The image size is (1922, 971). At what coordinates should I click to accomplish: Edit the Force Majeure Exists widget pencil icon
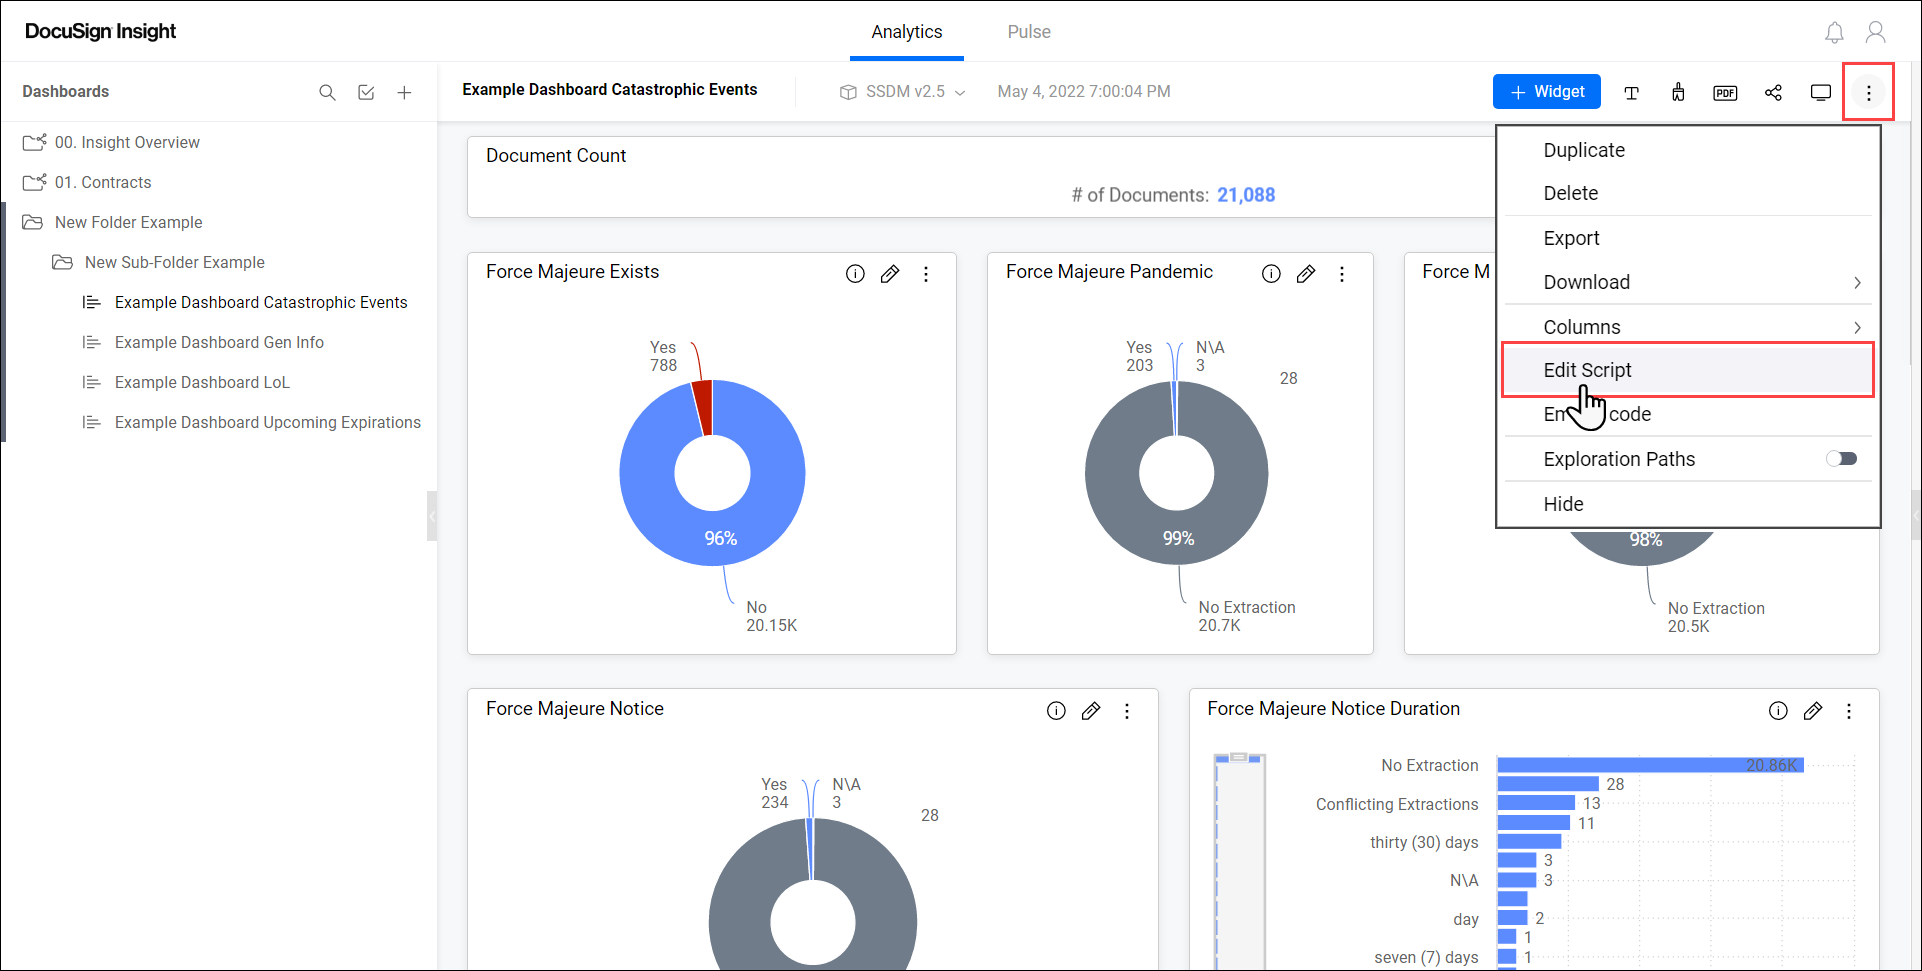click(x=890, y=273)
